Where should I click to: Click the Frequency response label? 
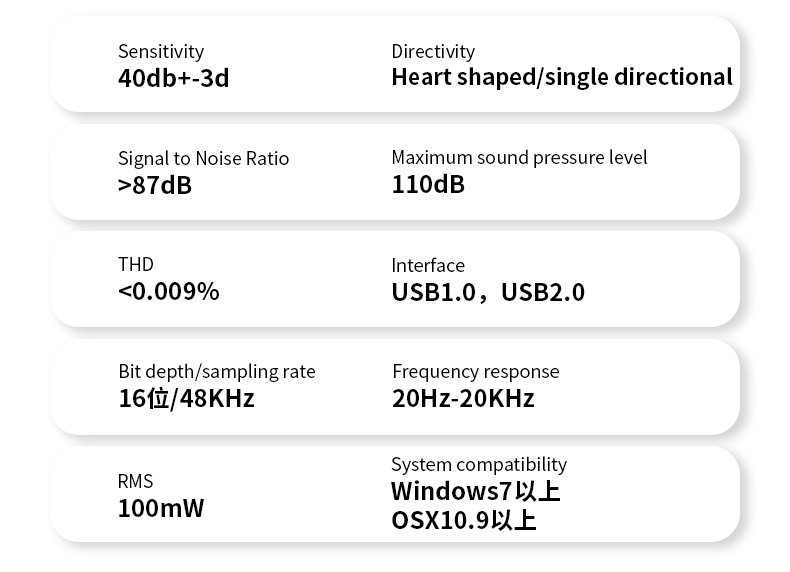(x=475, y=372)
